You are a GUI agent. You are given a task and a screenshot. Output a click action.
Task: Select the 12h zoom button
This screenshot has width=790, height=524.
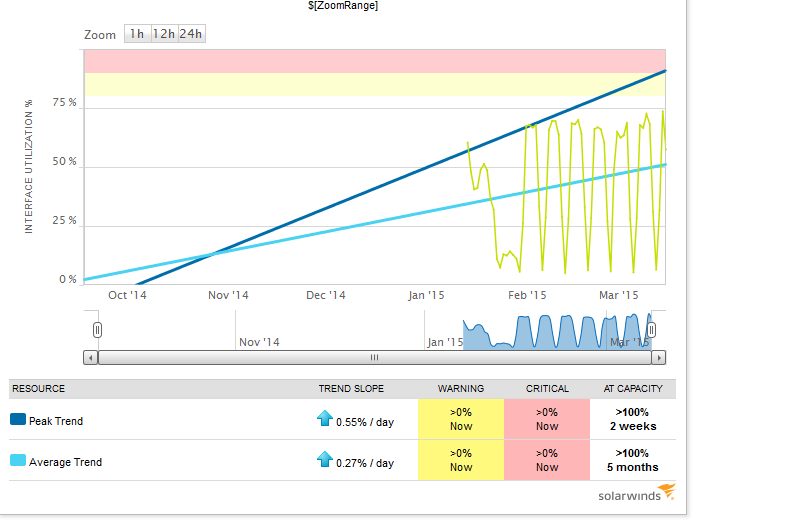[164, 34]
